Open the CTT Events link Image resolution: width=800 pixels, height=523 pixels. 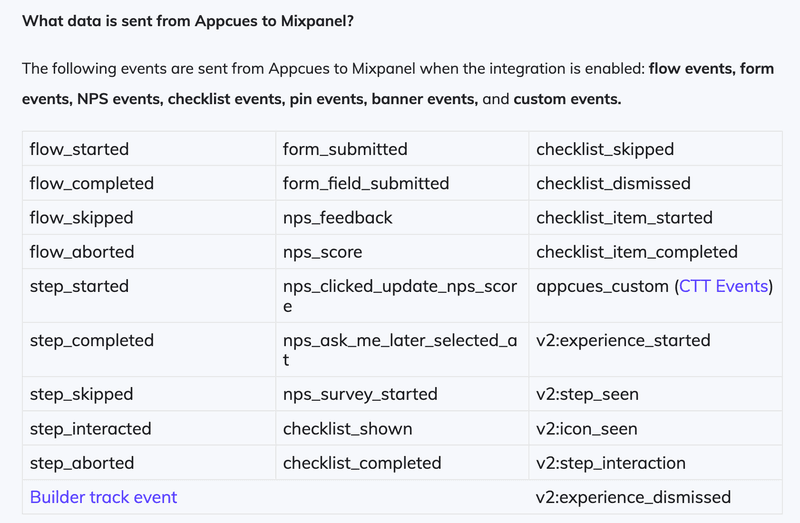pyautogui.click(x=723, y=286)
